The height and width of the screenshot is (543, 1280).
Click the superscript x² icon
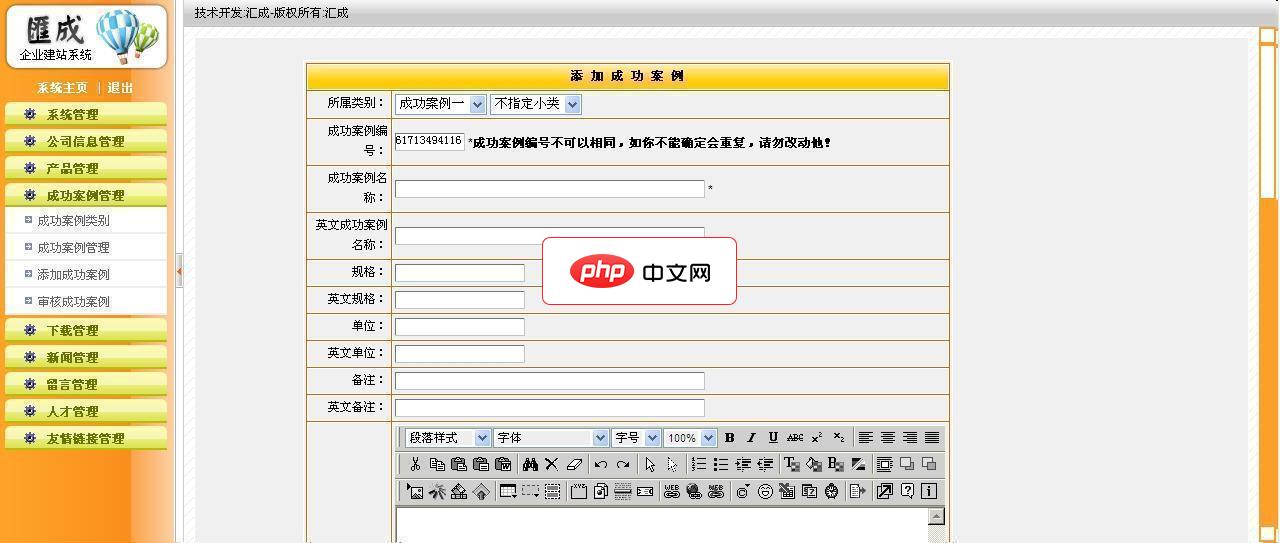(817, 437)
